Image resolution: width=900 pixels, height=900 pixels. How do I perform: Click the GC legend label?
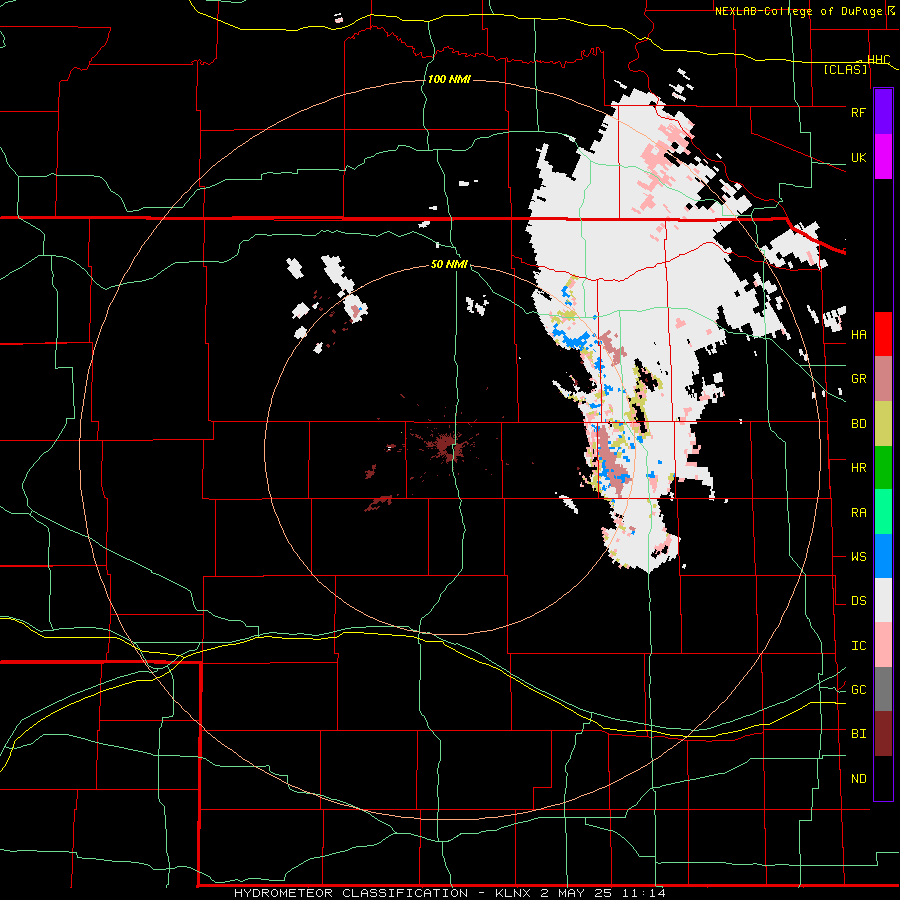pos(858,690)
